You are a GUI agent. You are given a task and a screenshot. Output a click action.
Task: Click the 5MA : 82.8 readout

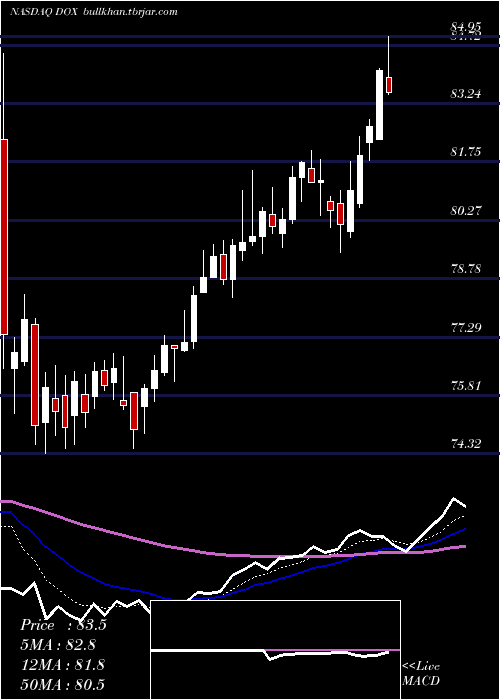58,645
